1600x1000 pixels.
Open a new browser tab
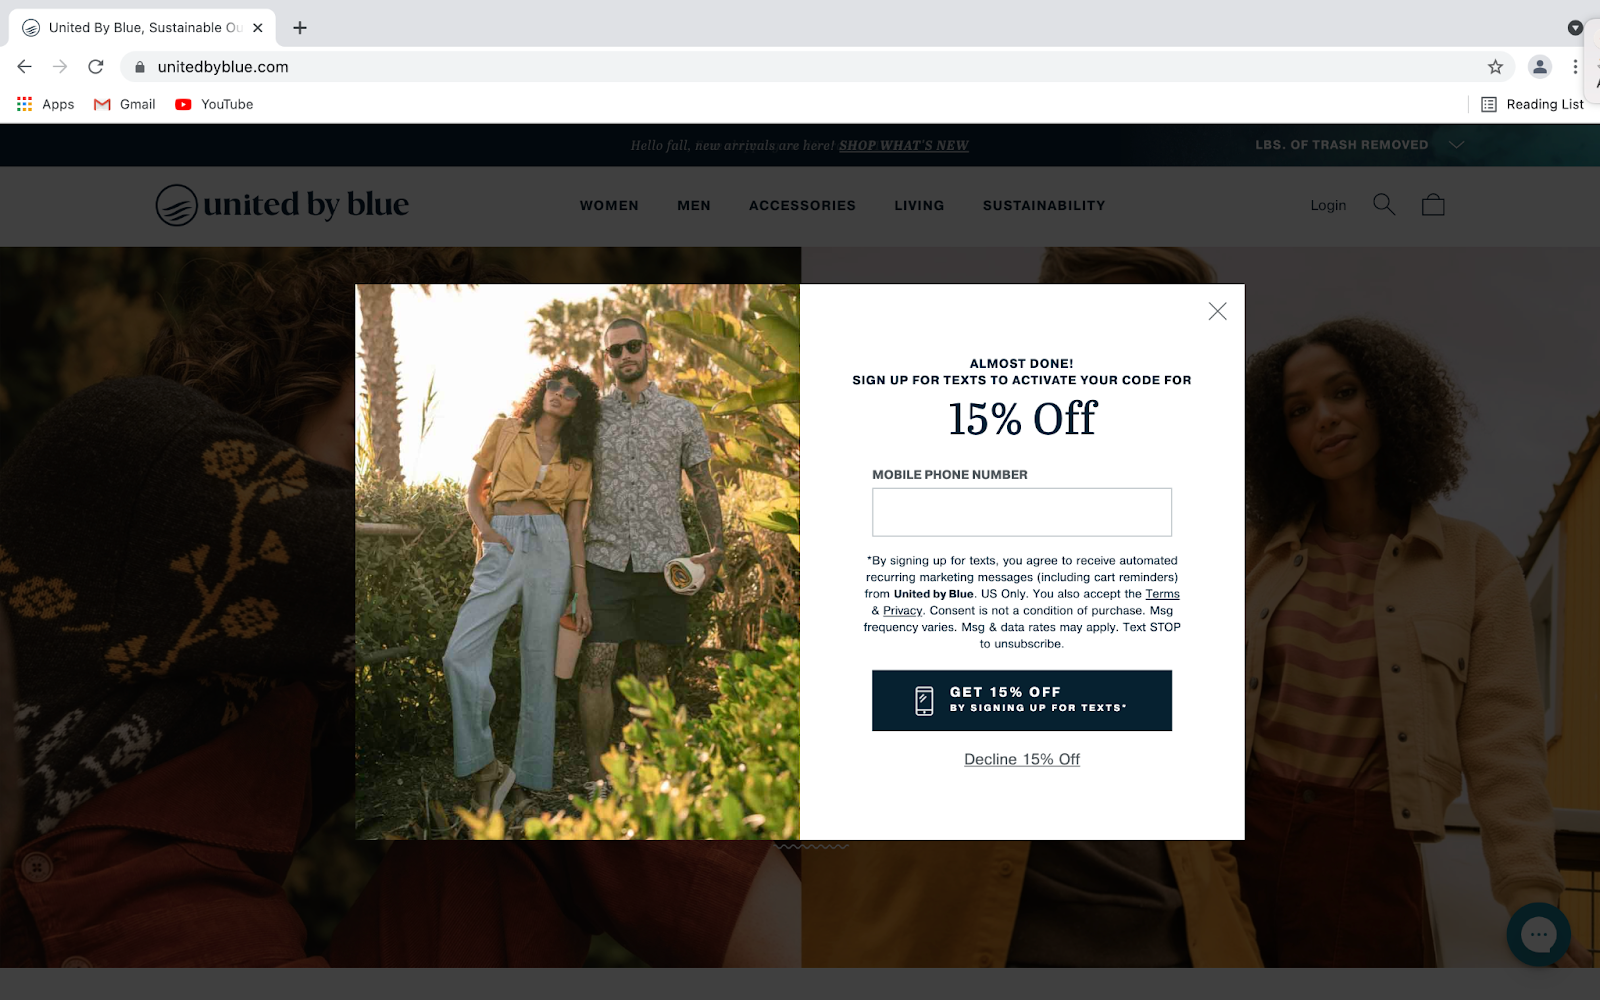[x=300, y=28]
